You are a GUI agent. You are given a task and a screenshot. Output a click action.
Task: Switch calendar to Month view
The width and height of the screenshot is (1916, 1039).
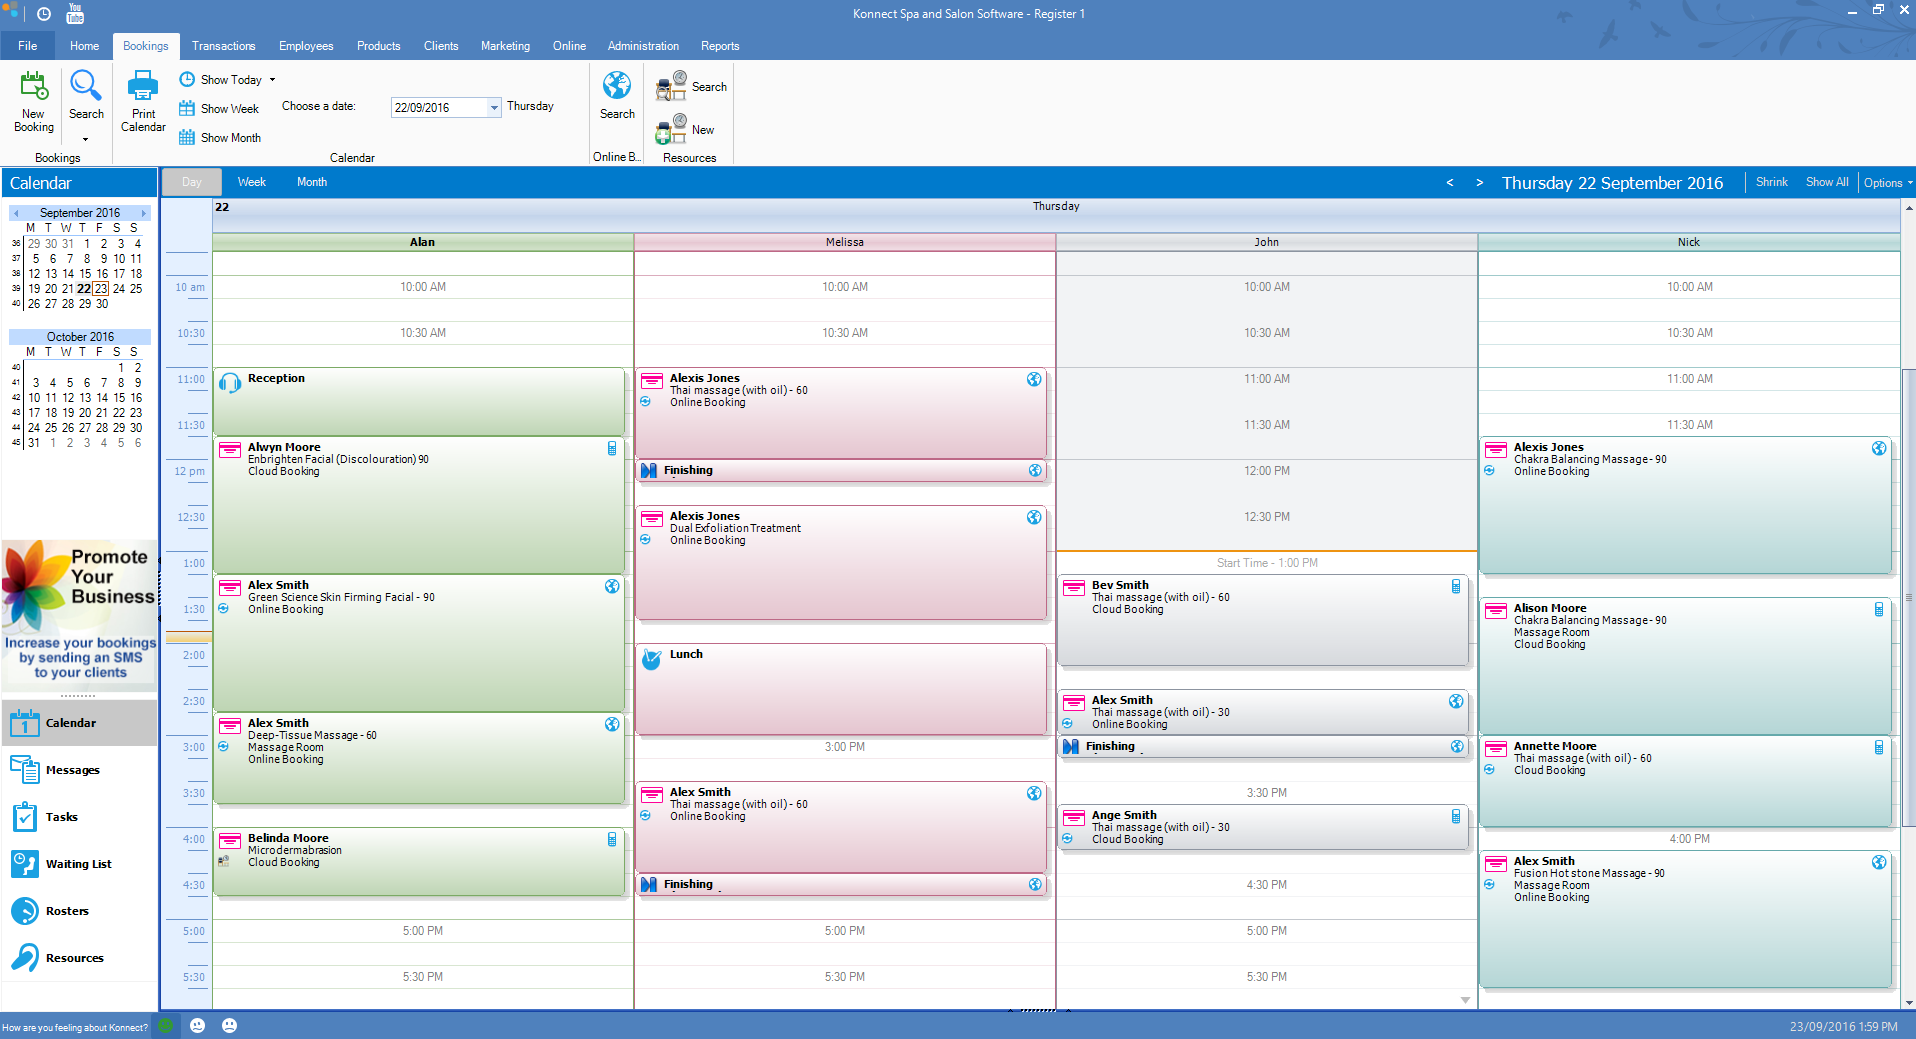[311, 182]
